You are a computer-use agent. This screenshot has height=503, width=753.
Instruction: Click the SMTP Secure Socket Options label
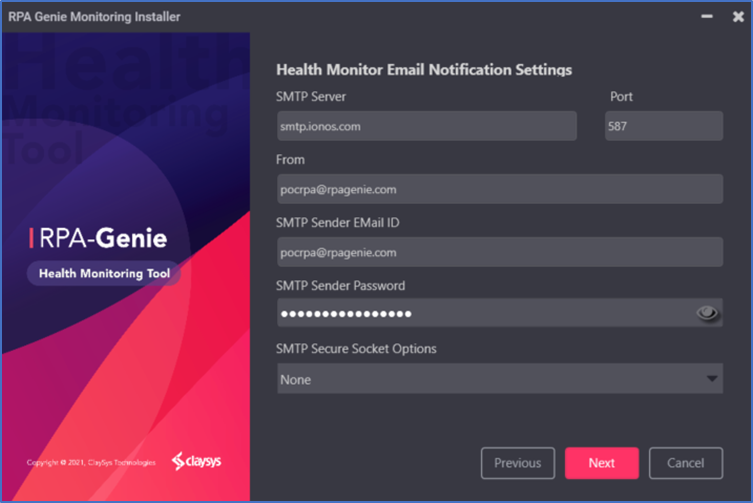point(356,349)
